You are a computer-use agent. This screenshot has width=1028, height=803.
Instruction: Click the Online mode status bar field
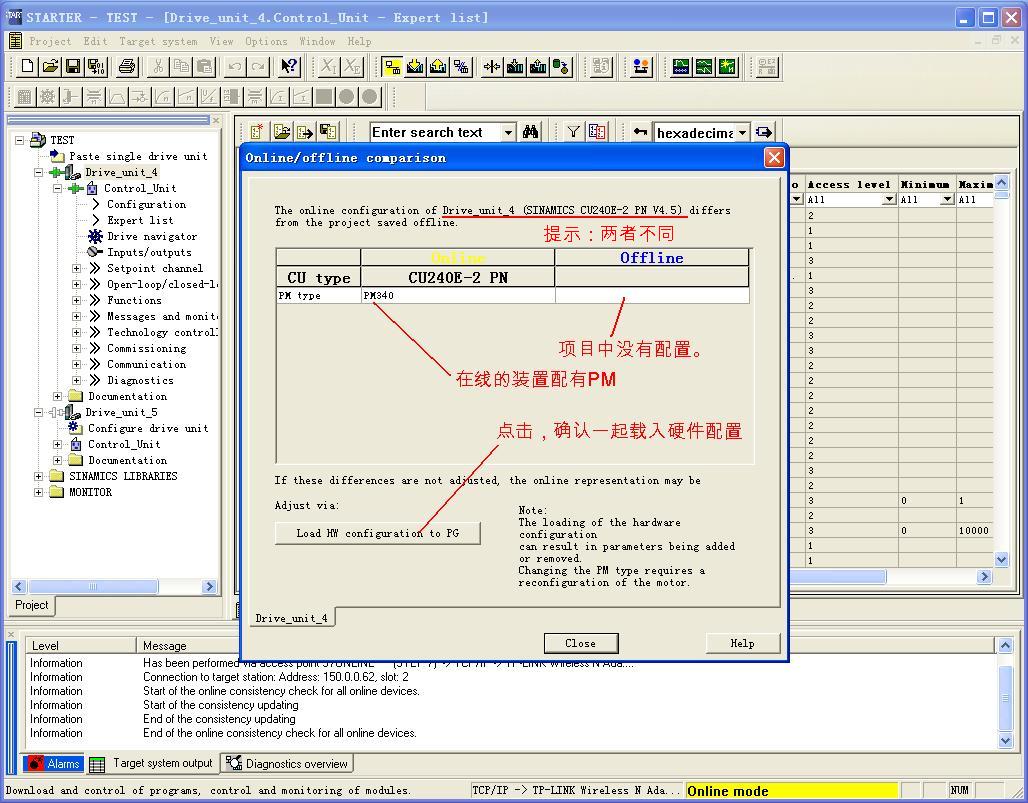(791, 791)
